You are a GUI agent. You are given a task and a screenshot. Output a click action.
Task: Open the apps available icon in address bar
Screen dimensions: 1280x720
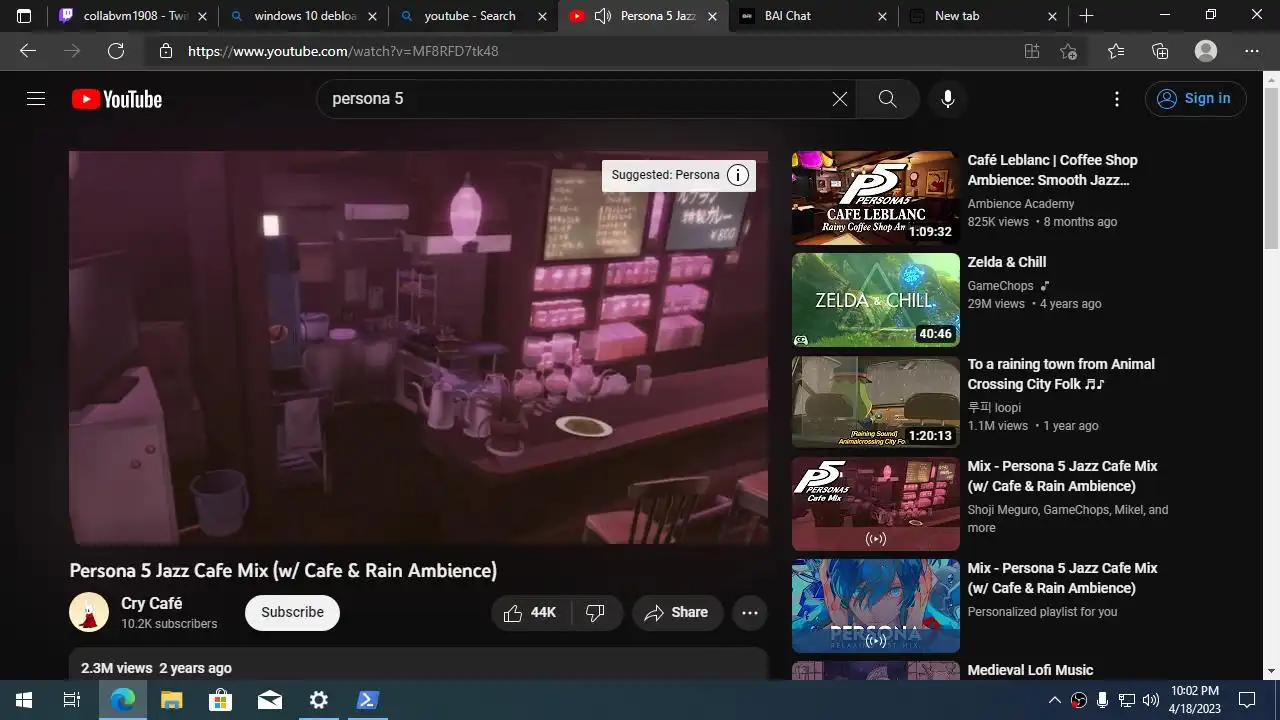1032,51
